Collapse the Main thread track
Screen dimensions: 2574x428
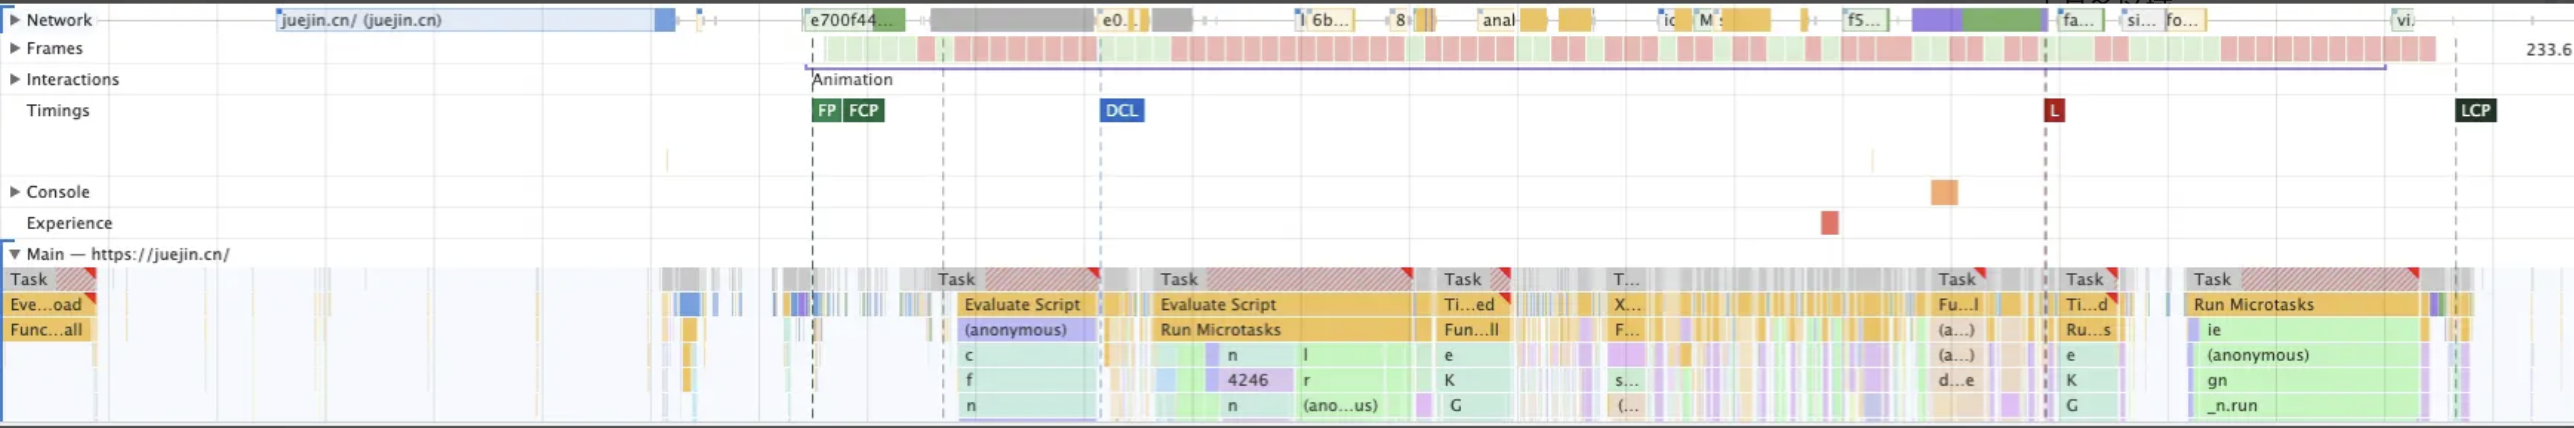14,254
